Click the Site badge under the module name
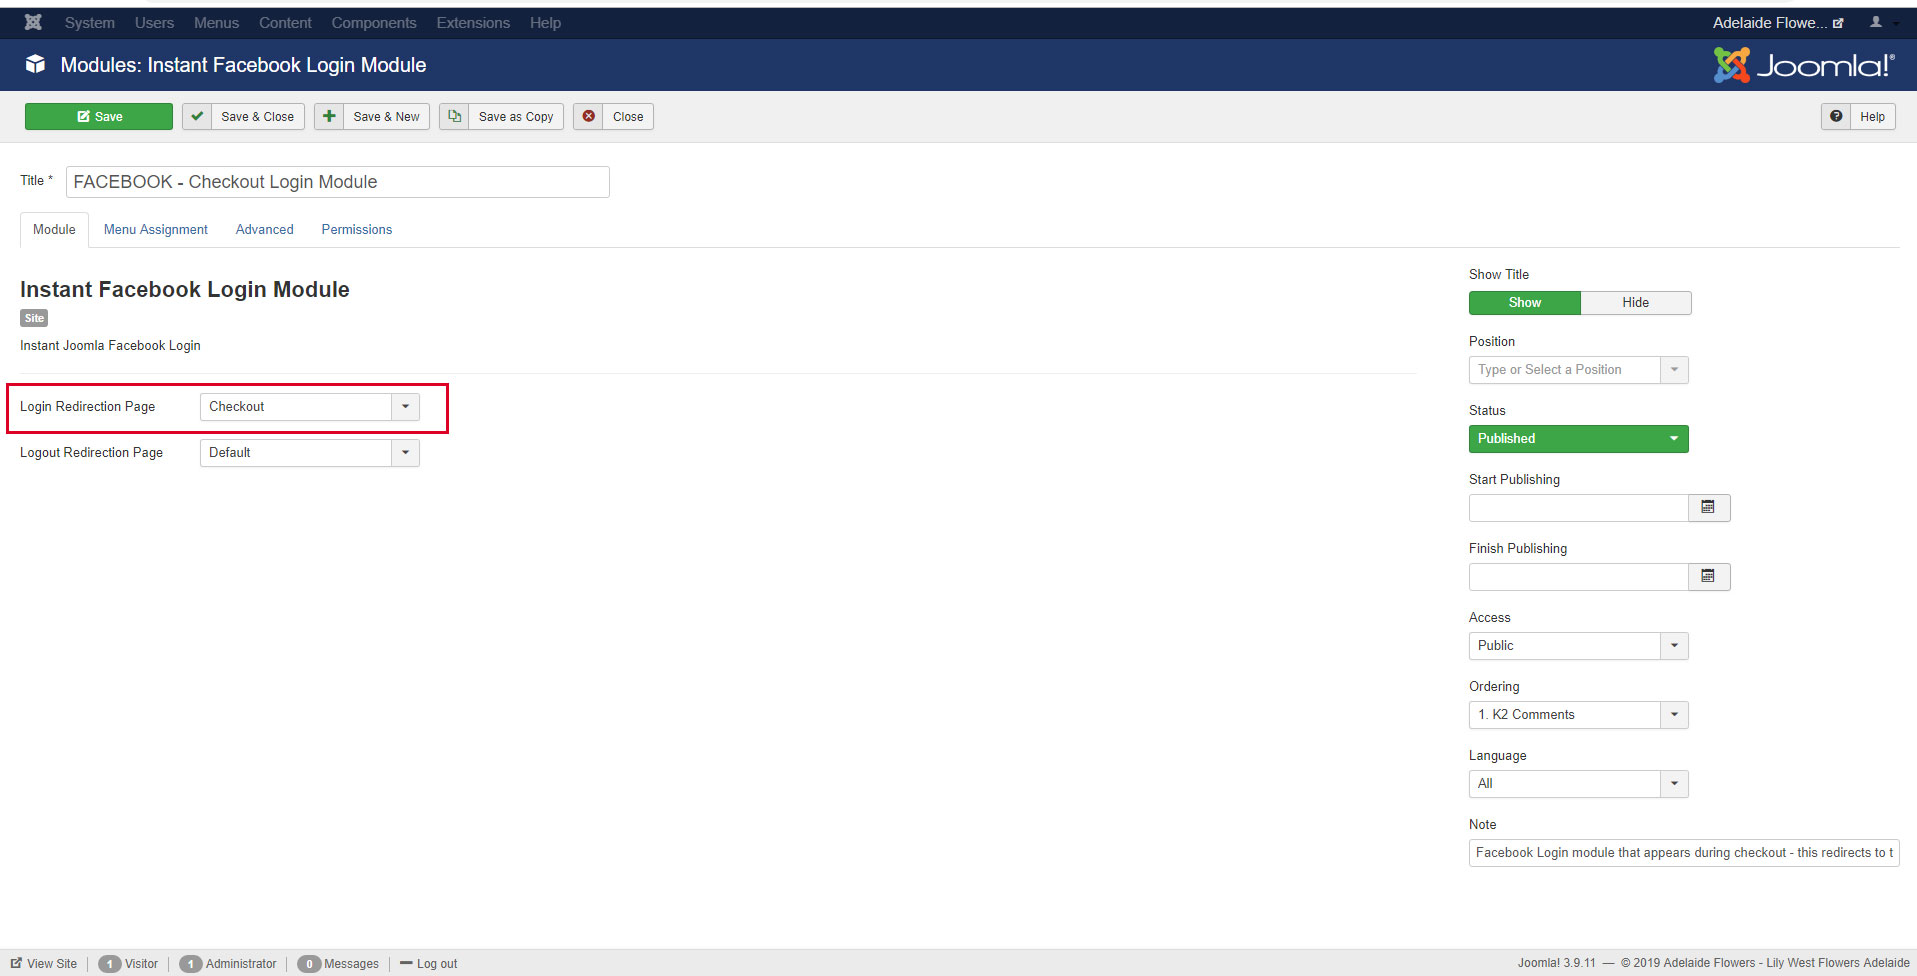This screenshot has width=1917, height=976. 34,318
